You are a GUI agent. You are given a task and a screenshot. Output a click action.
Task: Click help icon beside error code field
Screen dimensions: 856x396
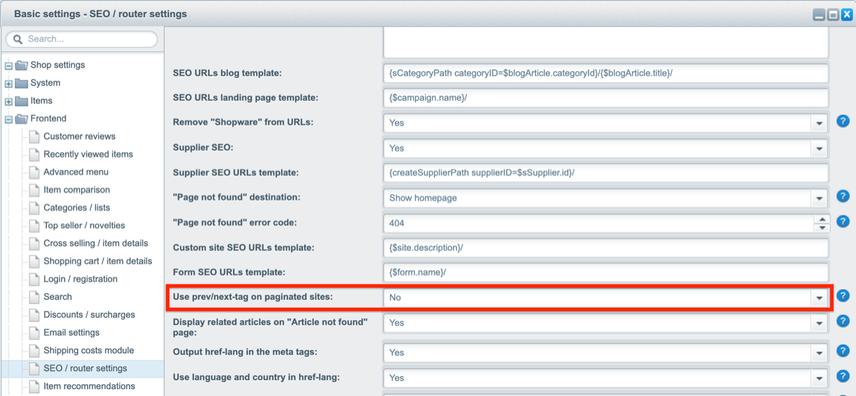click(843, 221)
